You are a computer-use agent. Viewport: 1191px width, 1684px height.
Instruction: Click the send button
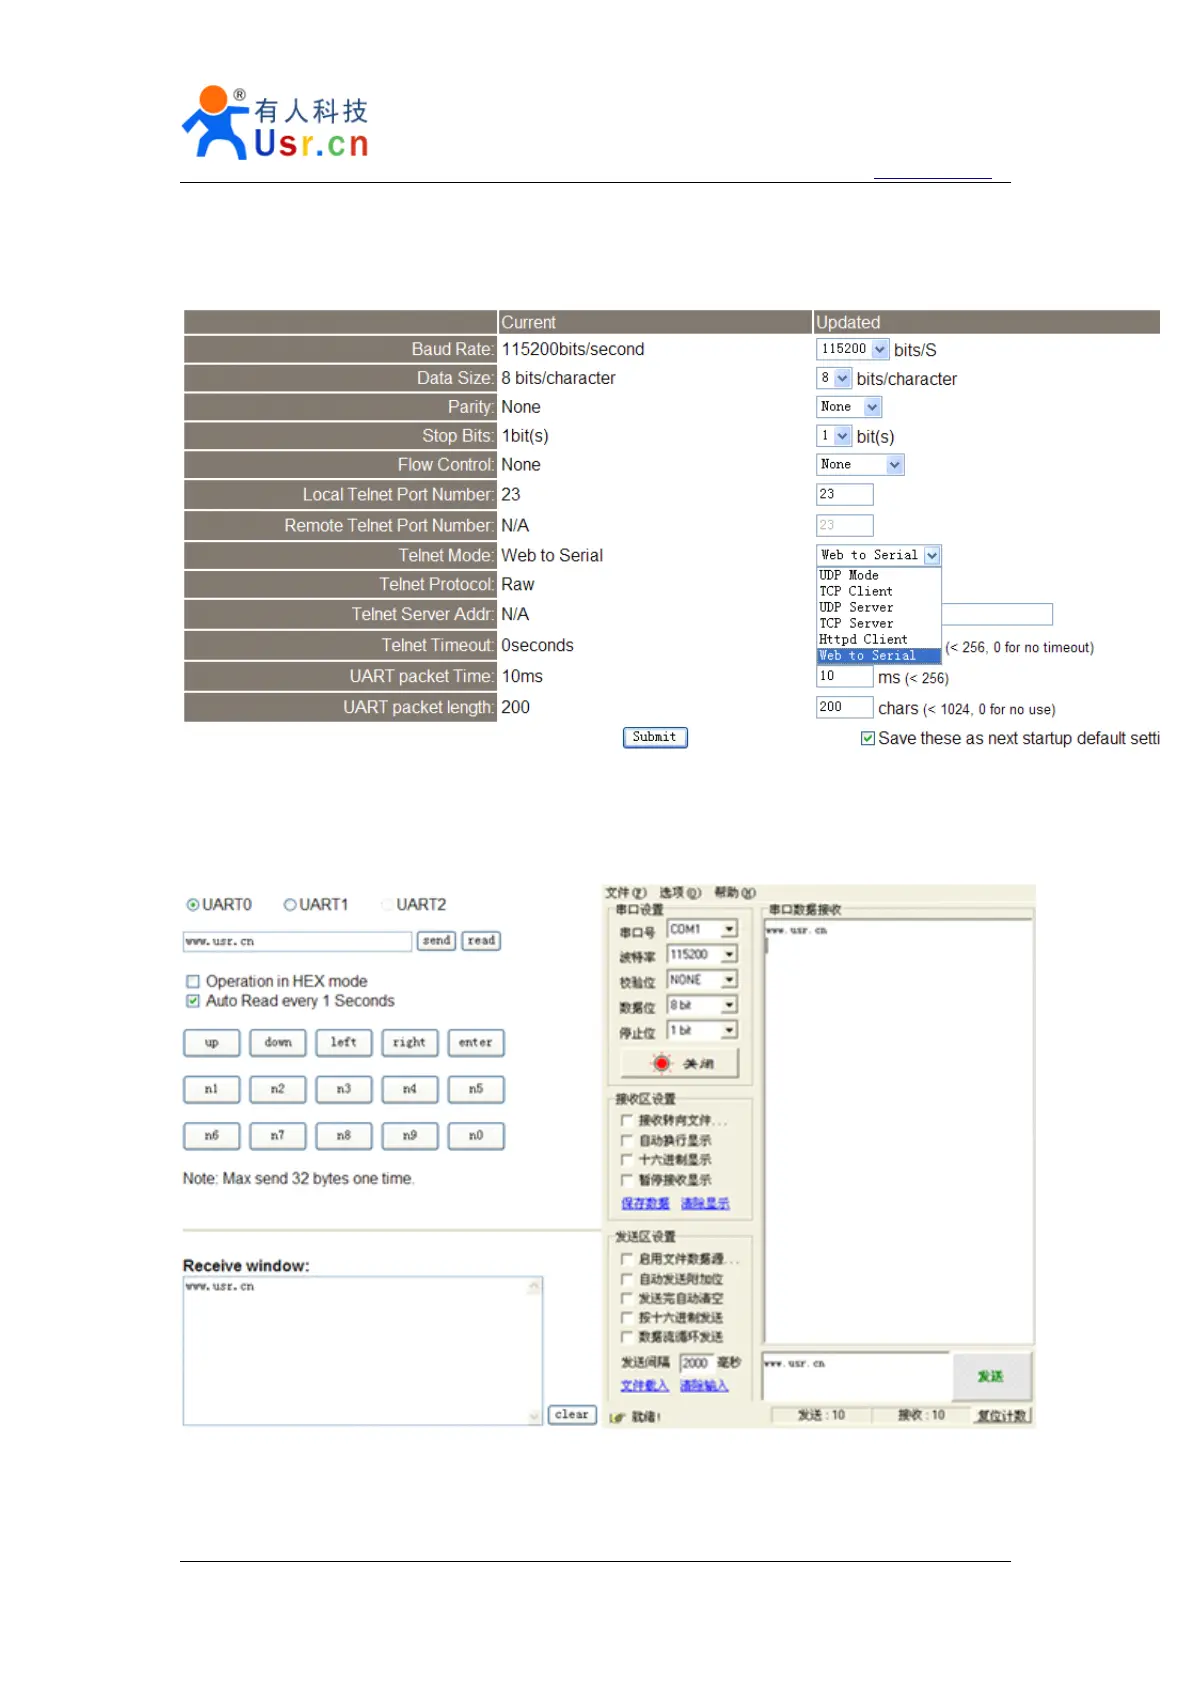[437, 941]
